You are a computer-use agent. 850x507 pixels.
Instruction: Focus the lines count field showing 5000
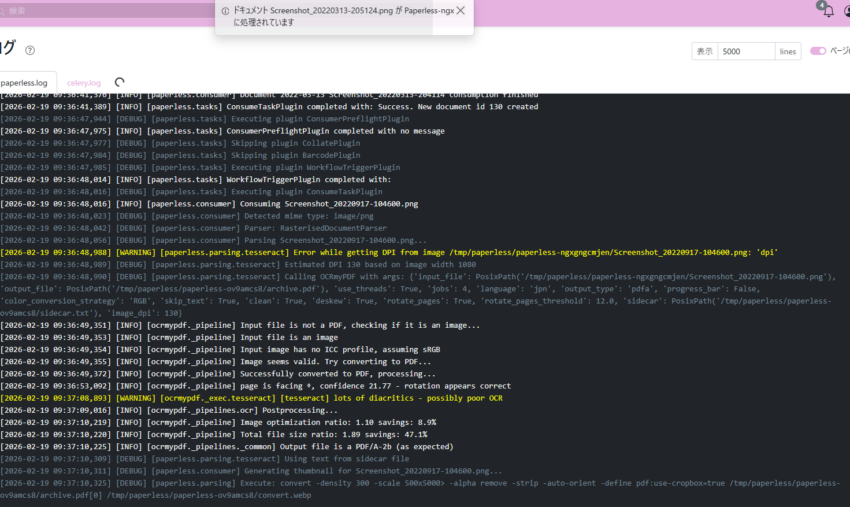(x=745, y=51)
